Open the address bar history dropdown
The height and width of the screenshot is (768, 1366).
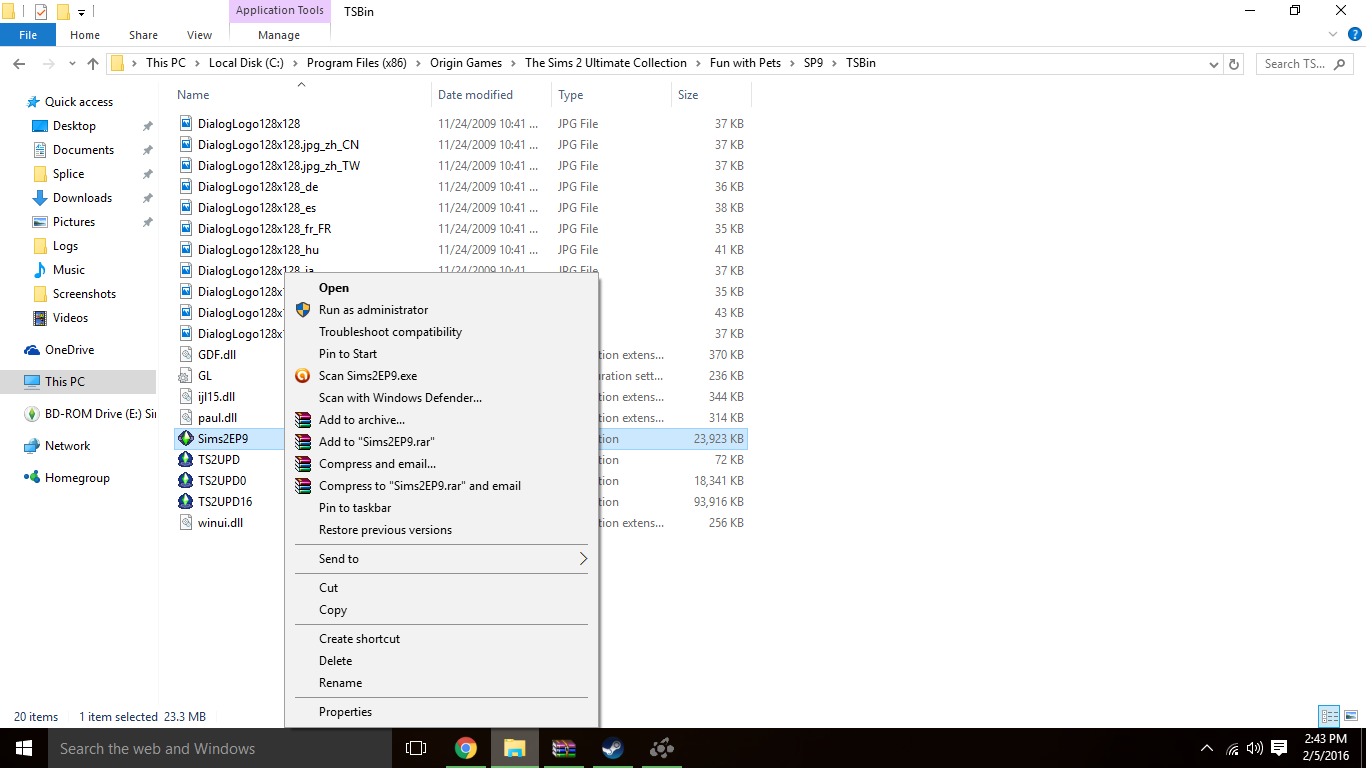click(1214, 64)
